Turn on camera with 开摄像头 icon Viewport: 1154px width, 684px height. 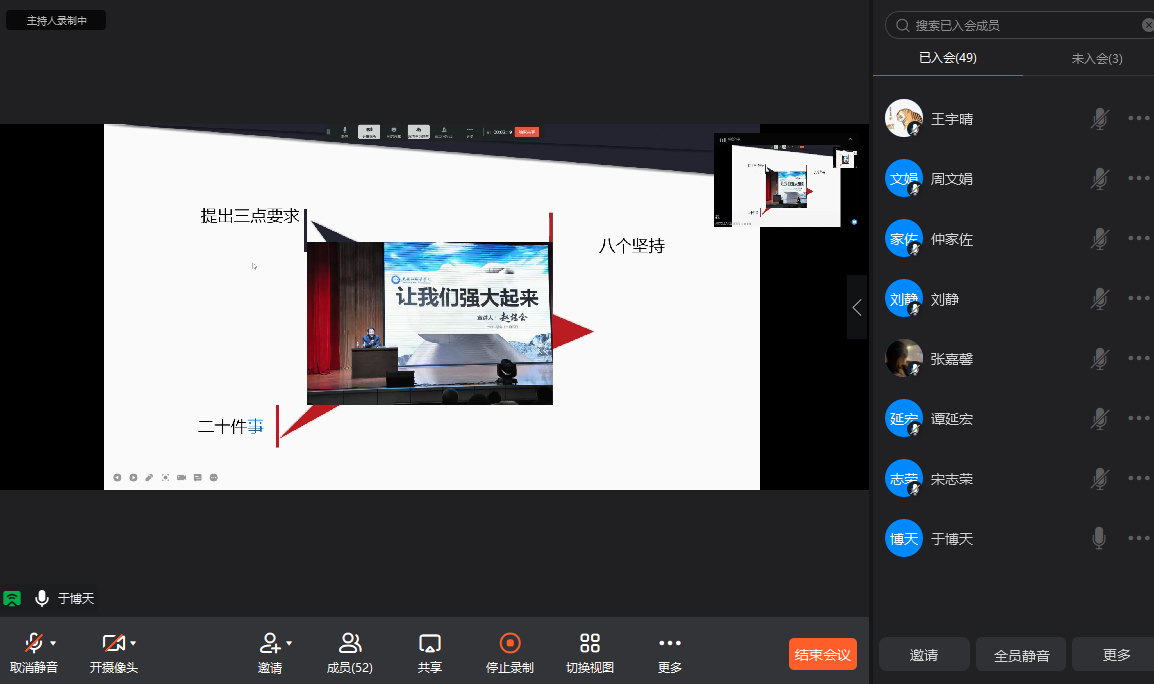click(113, 643)
